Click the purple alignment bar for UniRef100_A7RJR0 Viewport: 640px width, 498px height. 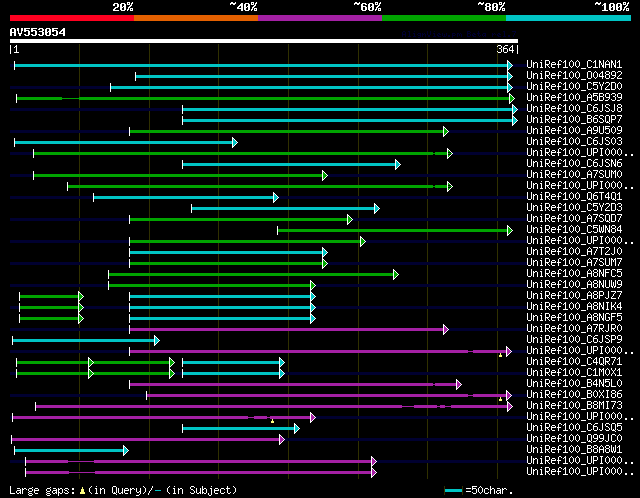289,329
